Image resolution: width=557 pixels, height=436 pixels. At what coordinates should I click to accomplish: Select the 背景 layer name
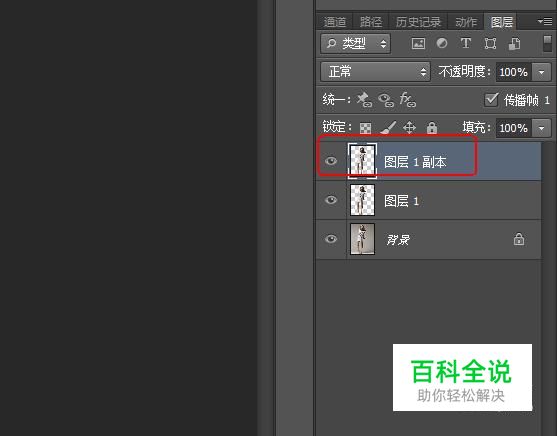[x=398, y=240]
